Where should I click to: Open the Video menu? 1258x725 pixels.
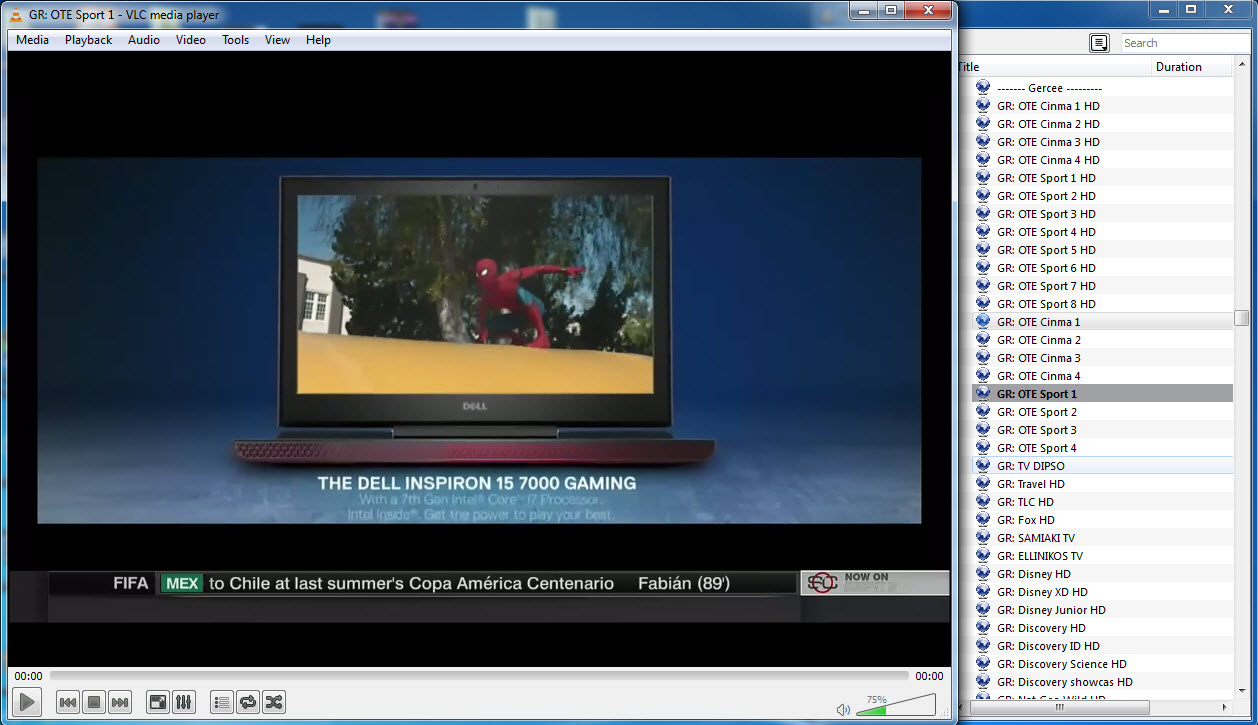coord(191,40)
